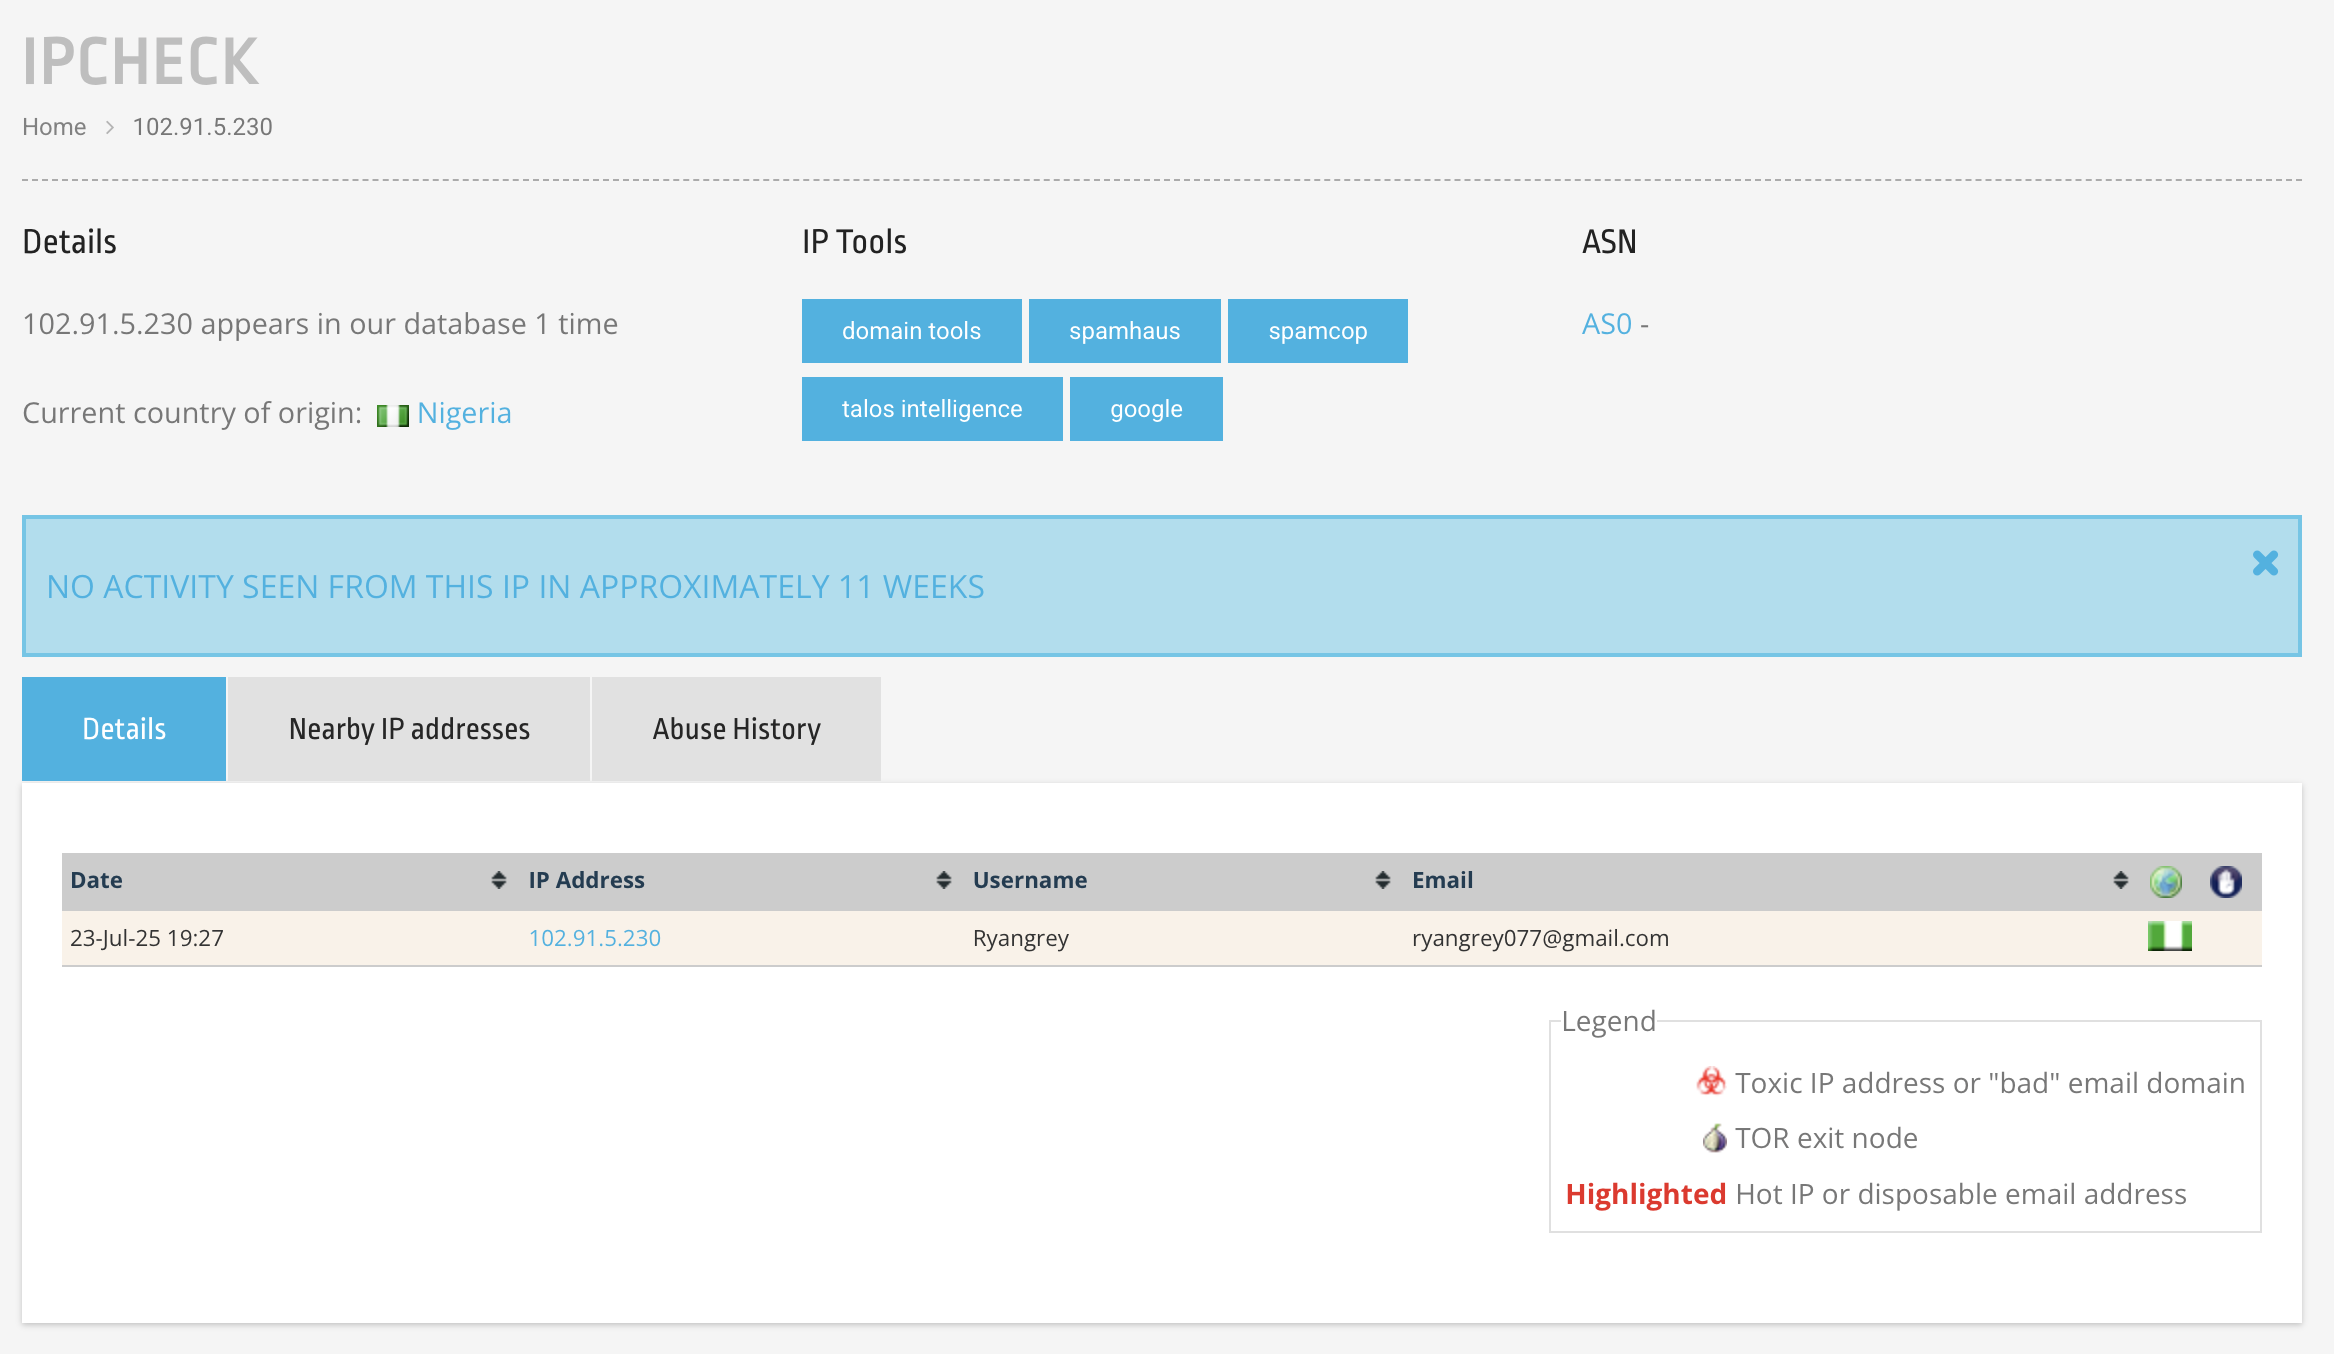Open 102.91.5.230 link in table row

tap(594, 938)
